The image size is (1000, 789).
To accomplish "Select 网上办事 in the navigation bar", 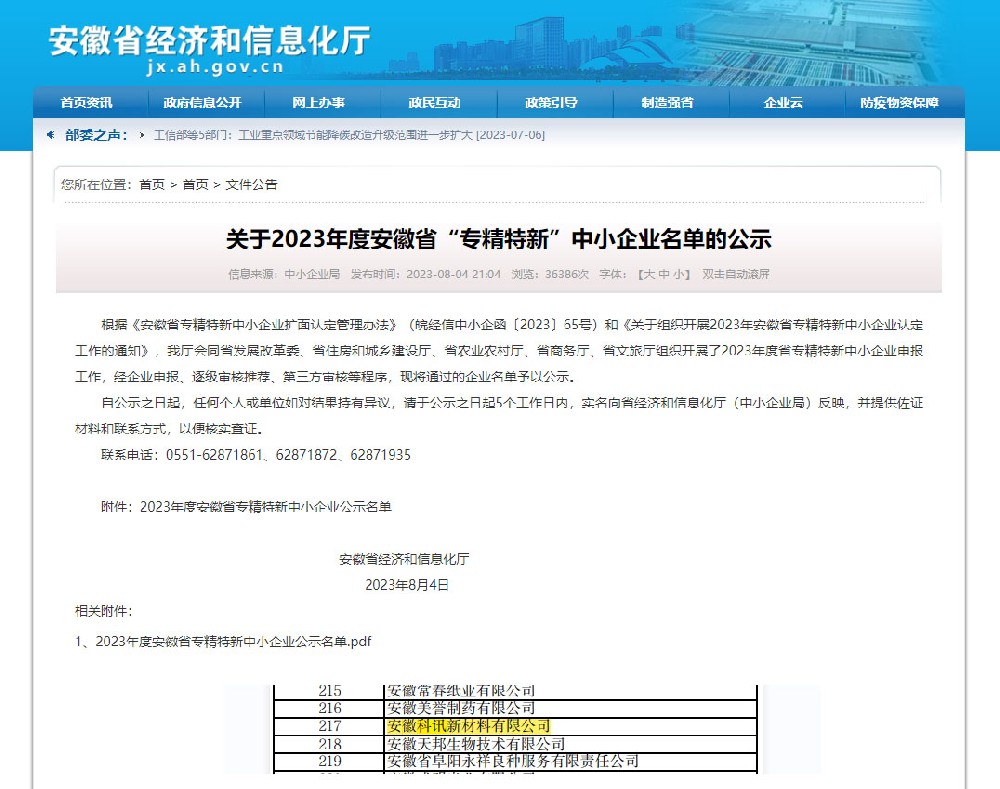I will click(x=318, y=103).
